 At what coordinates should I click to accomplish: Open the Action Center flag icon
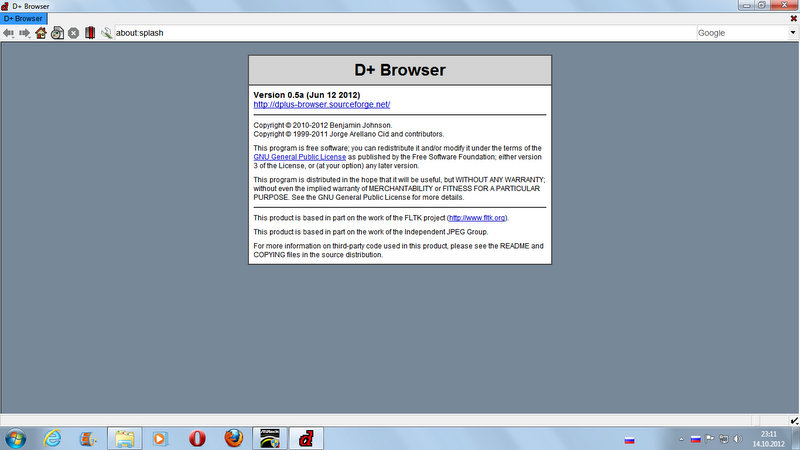pos(710,439)
